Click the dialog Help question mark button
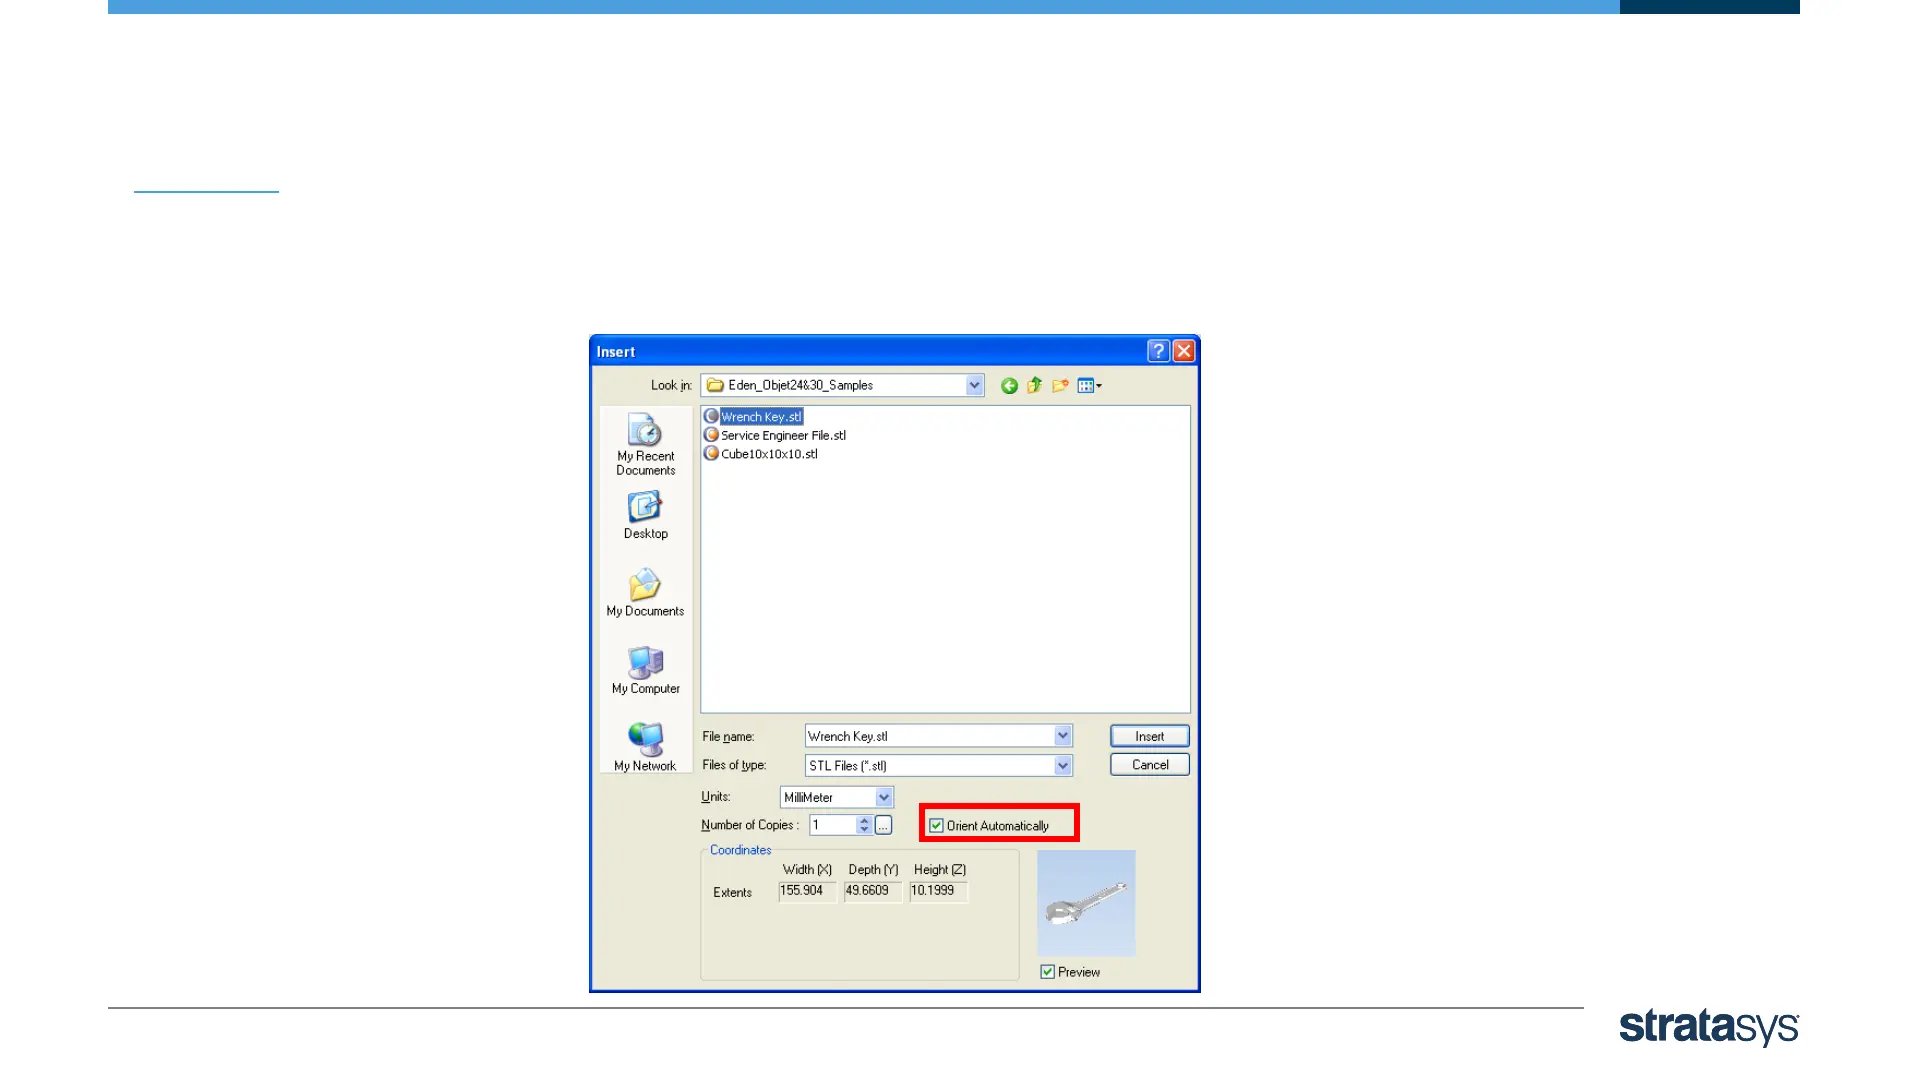 pos(1158,351)
